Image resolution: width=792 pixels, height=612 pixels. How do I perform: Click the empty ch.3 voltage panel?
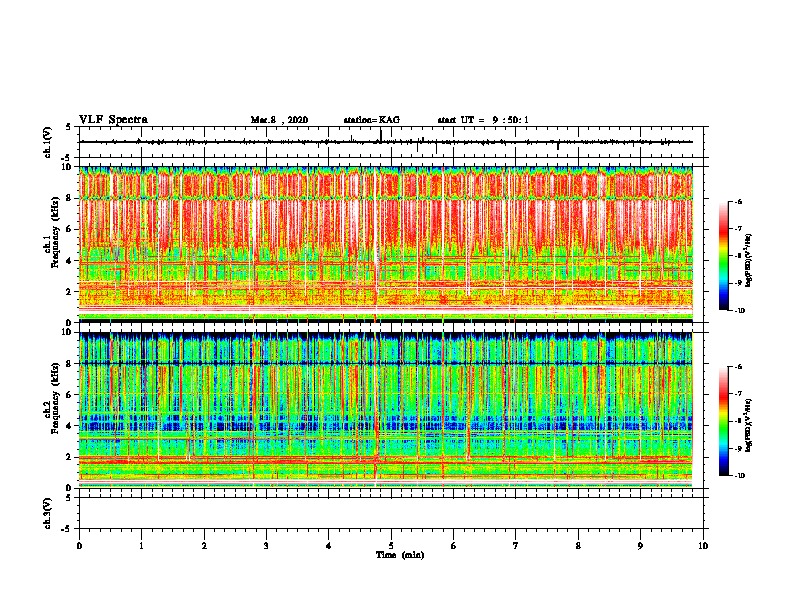coord(393,513)
